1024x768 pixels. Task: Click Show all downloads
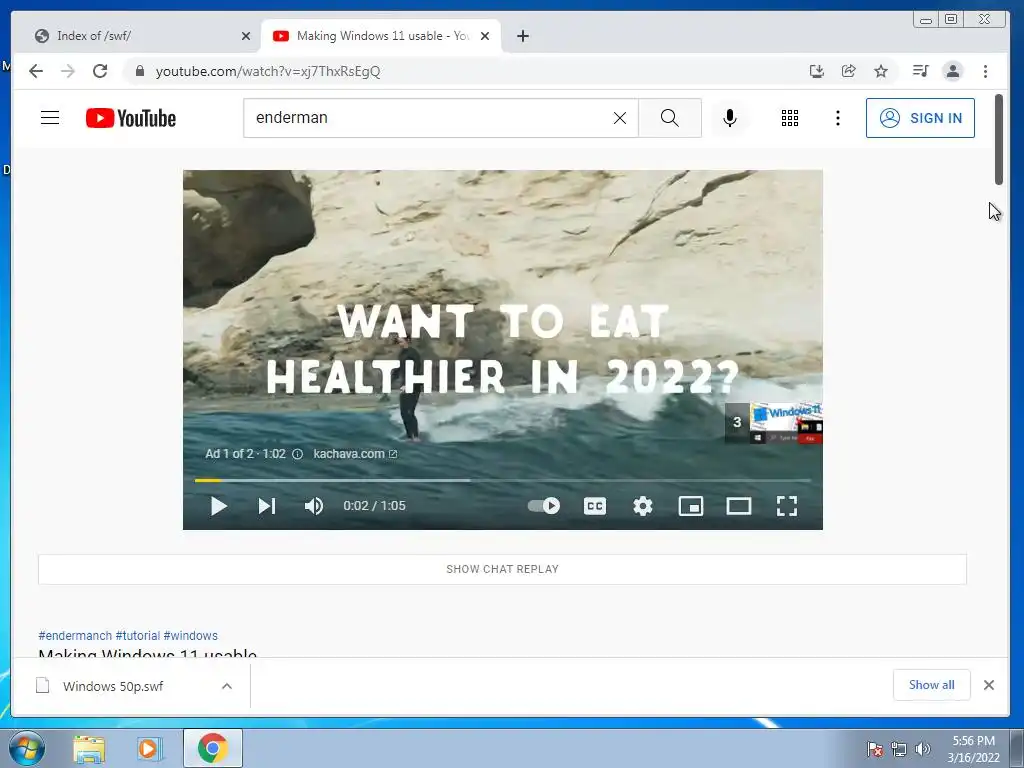point(931,685)
